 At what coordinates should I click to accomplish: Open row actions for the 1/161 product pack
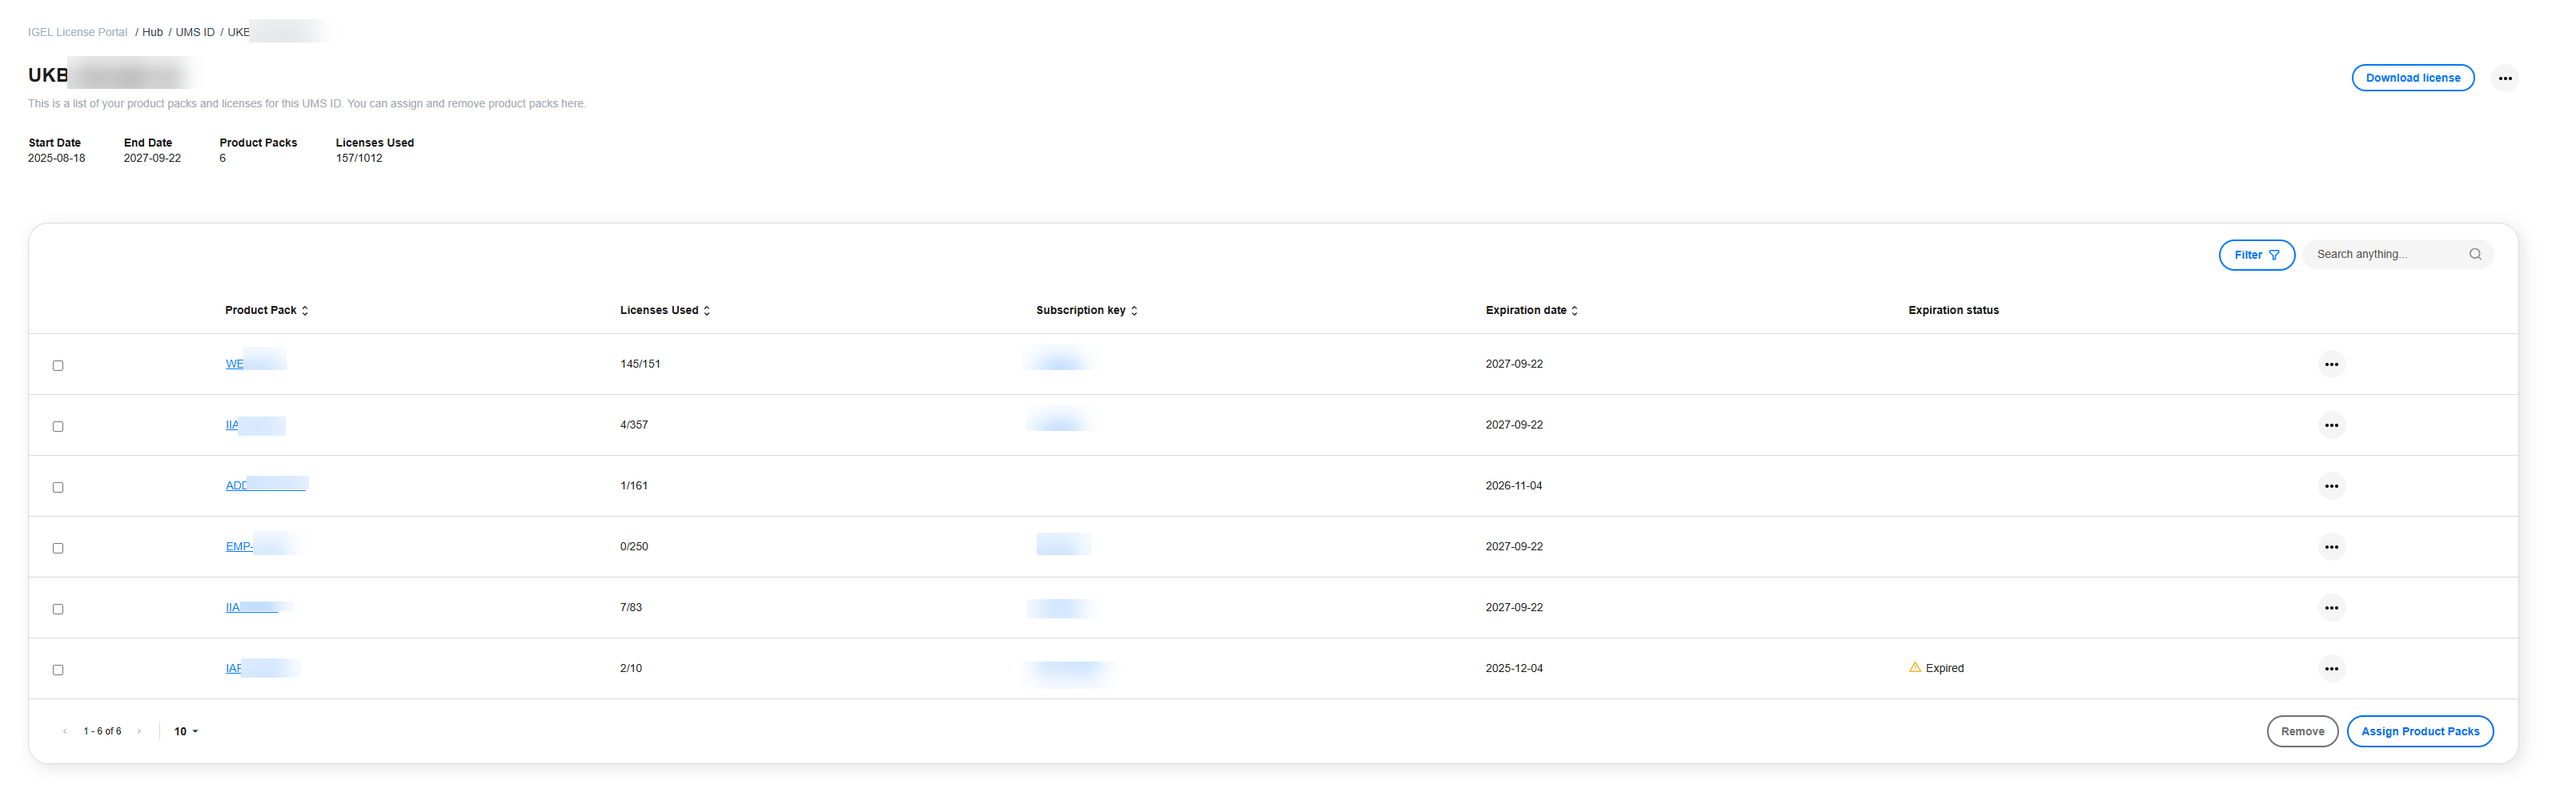point(2331,486)
